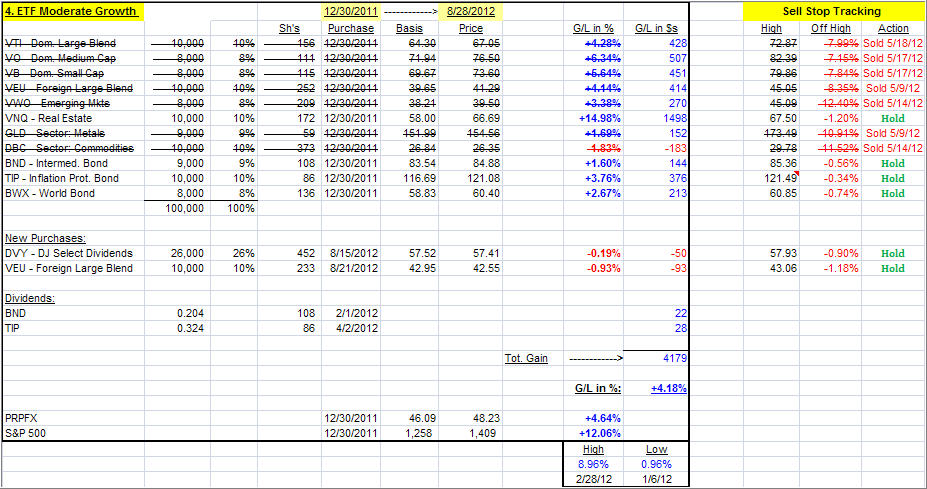Click the 1/6/12 low date cell
Screen dimensions: 927x489
656,479
